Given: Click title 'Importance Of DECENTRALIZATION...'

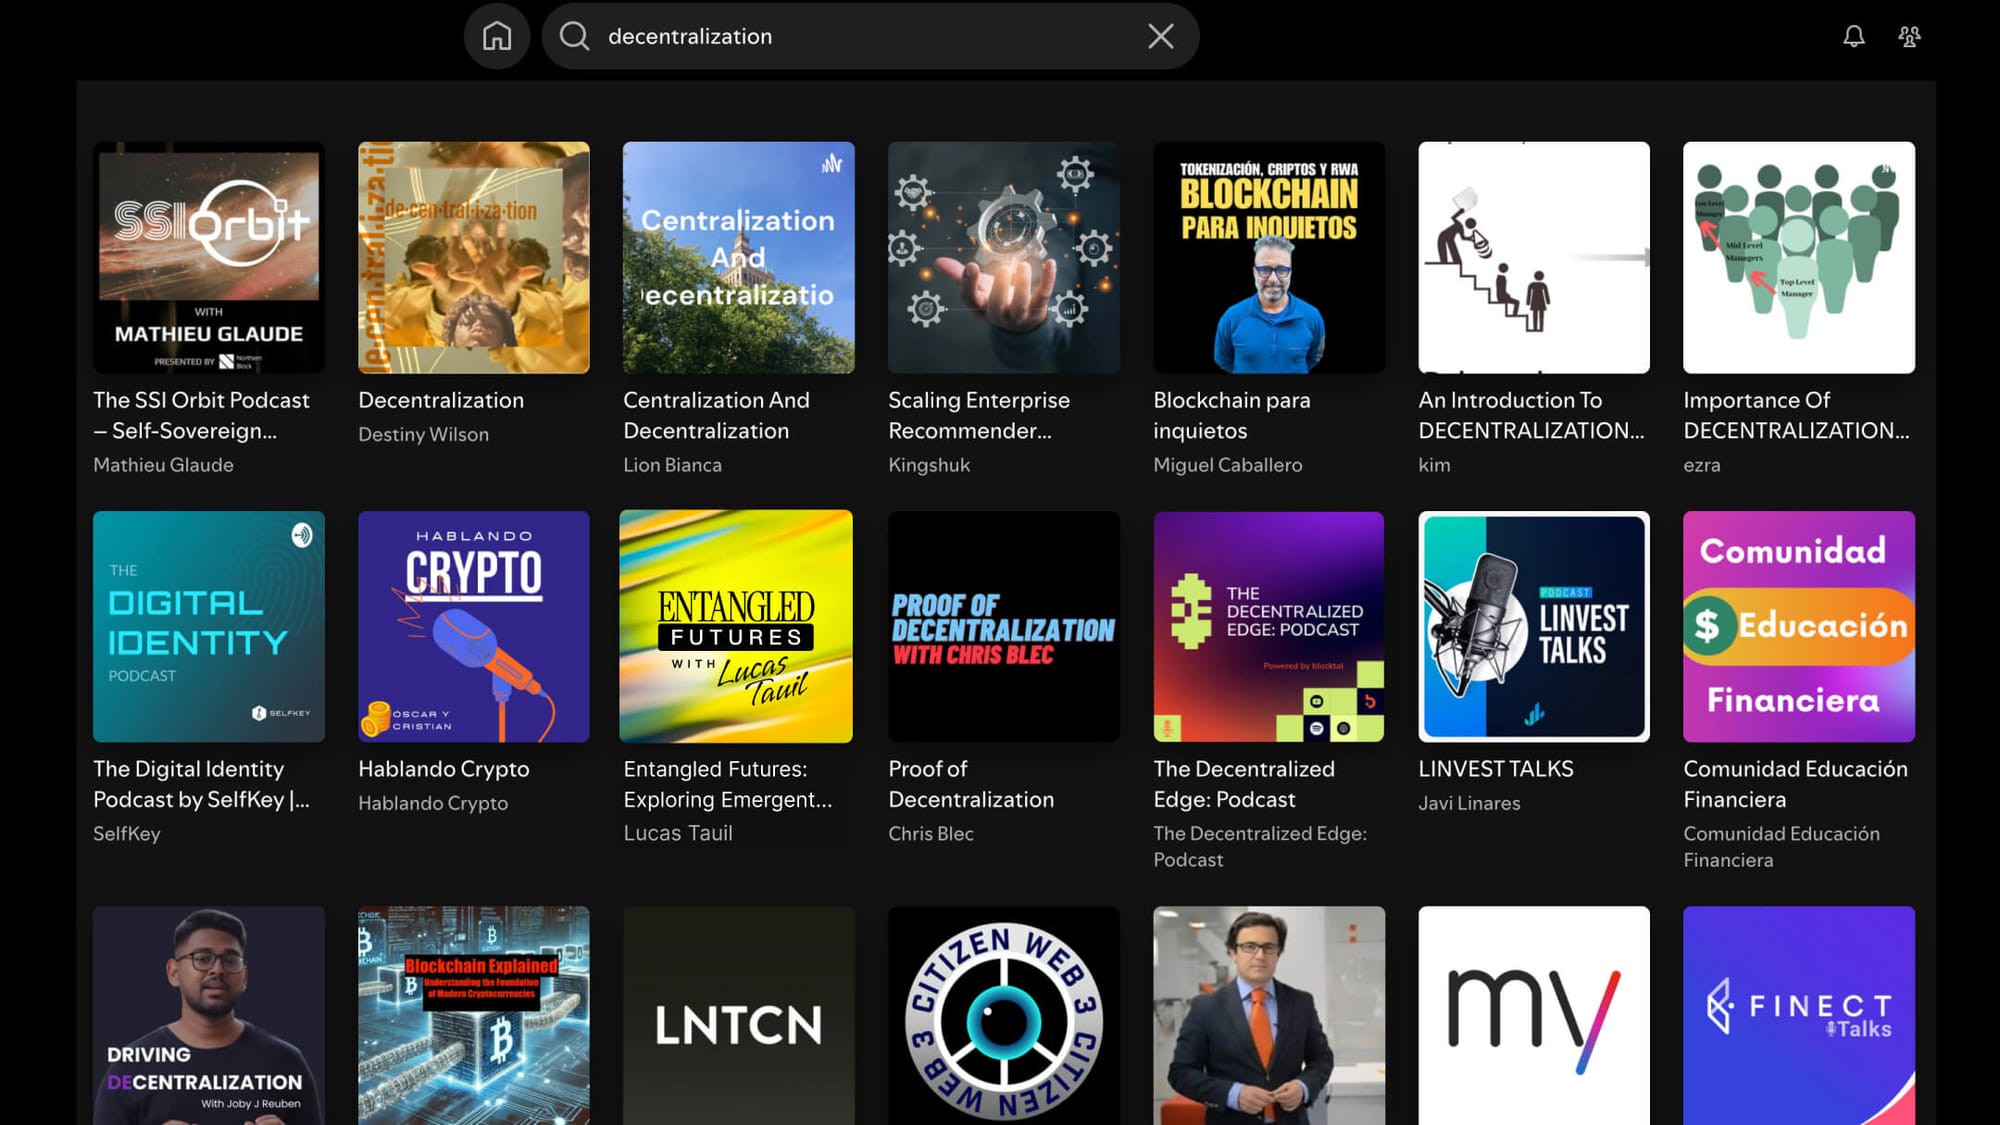Looking at the screenshot, I should (x=1796, y=415).
